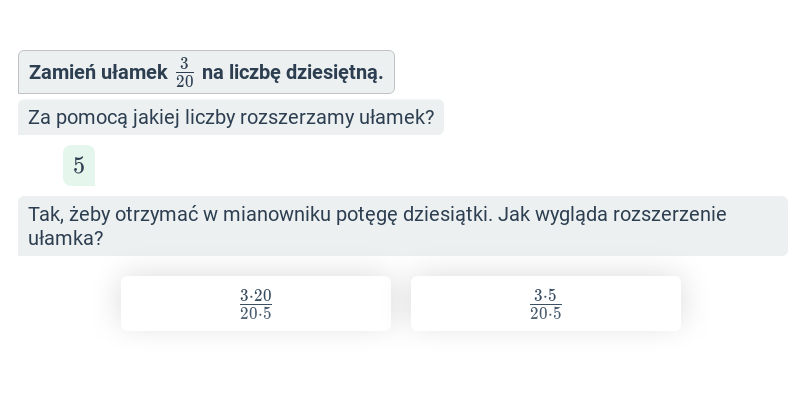The image size is (800, 400).
Task: Click the 3·20 numerator in the left option
Action: point(256,295)
